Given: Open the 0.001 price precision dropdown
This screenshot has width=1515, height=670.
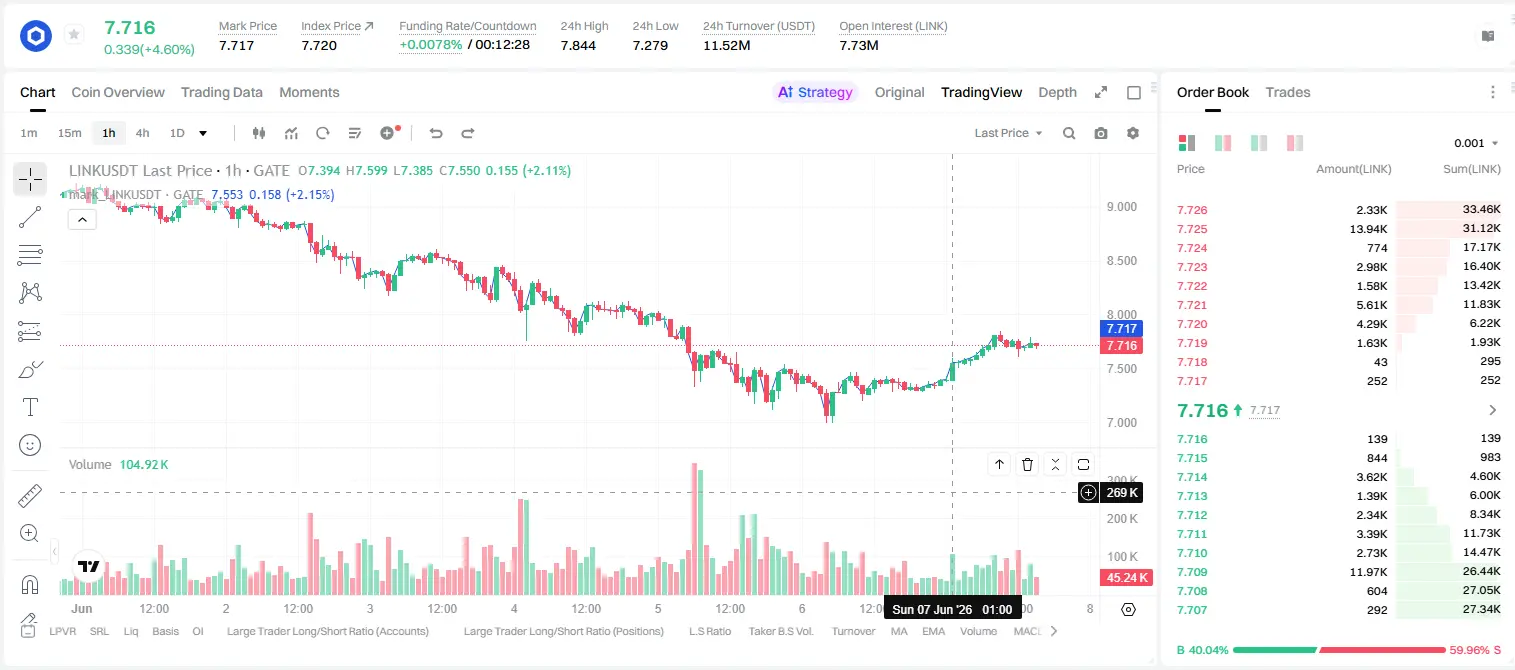Looking at the screenshot, I should 1476,143.
